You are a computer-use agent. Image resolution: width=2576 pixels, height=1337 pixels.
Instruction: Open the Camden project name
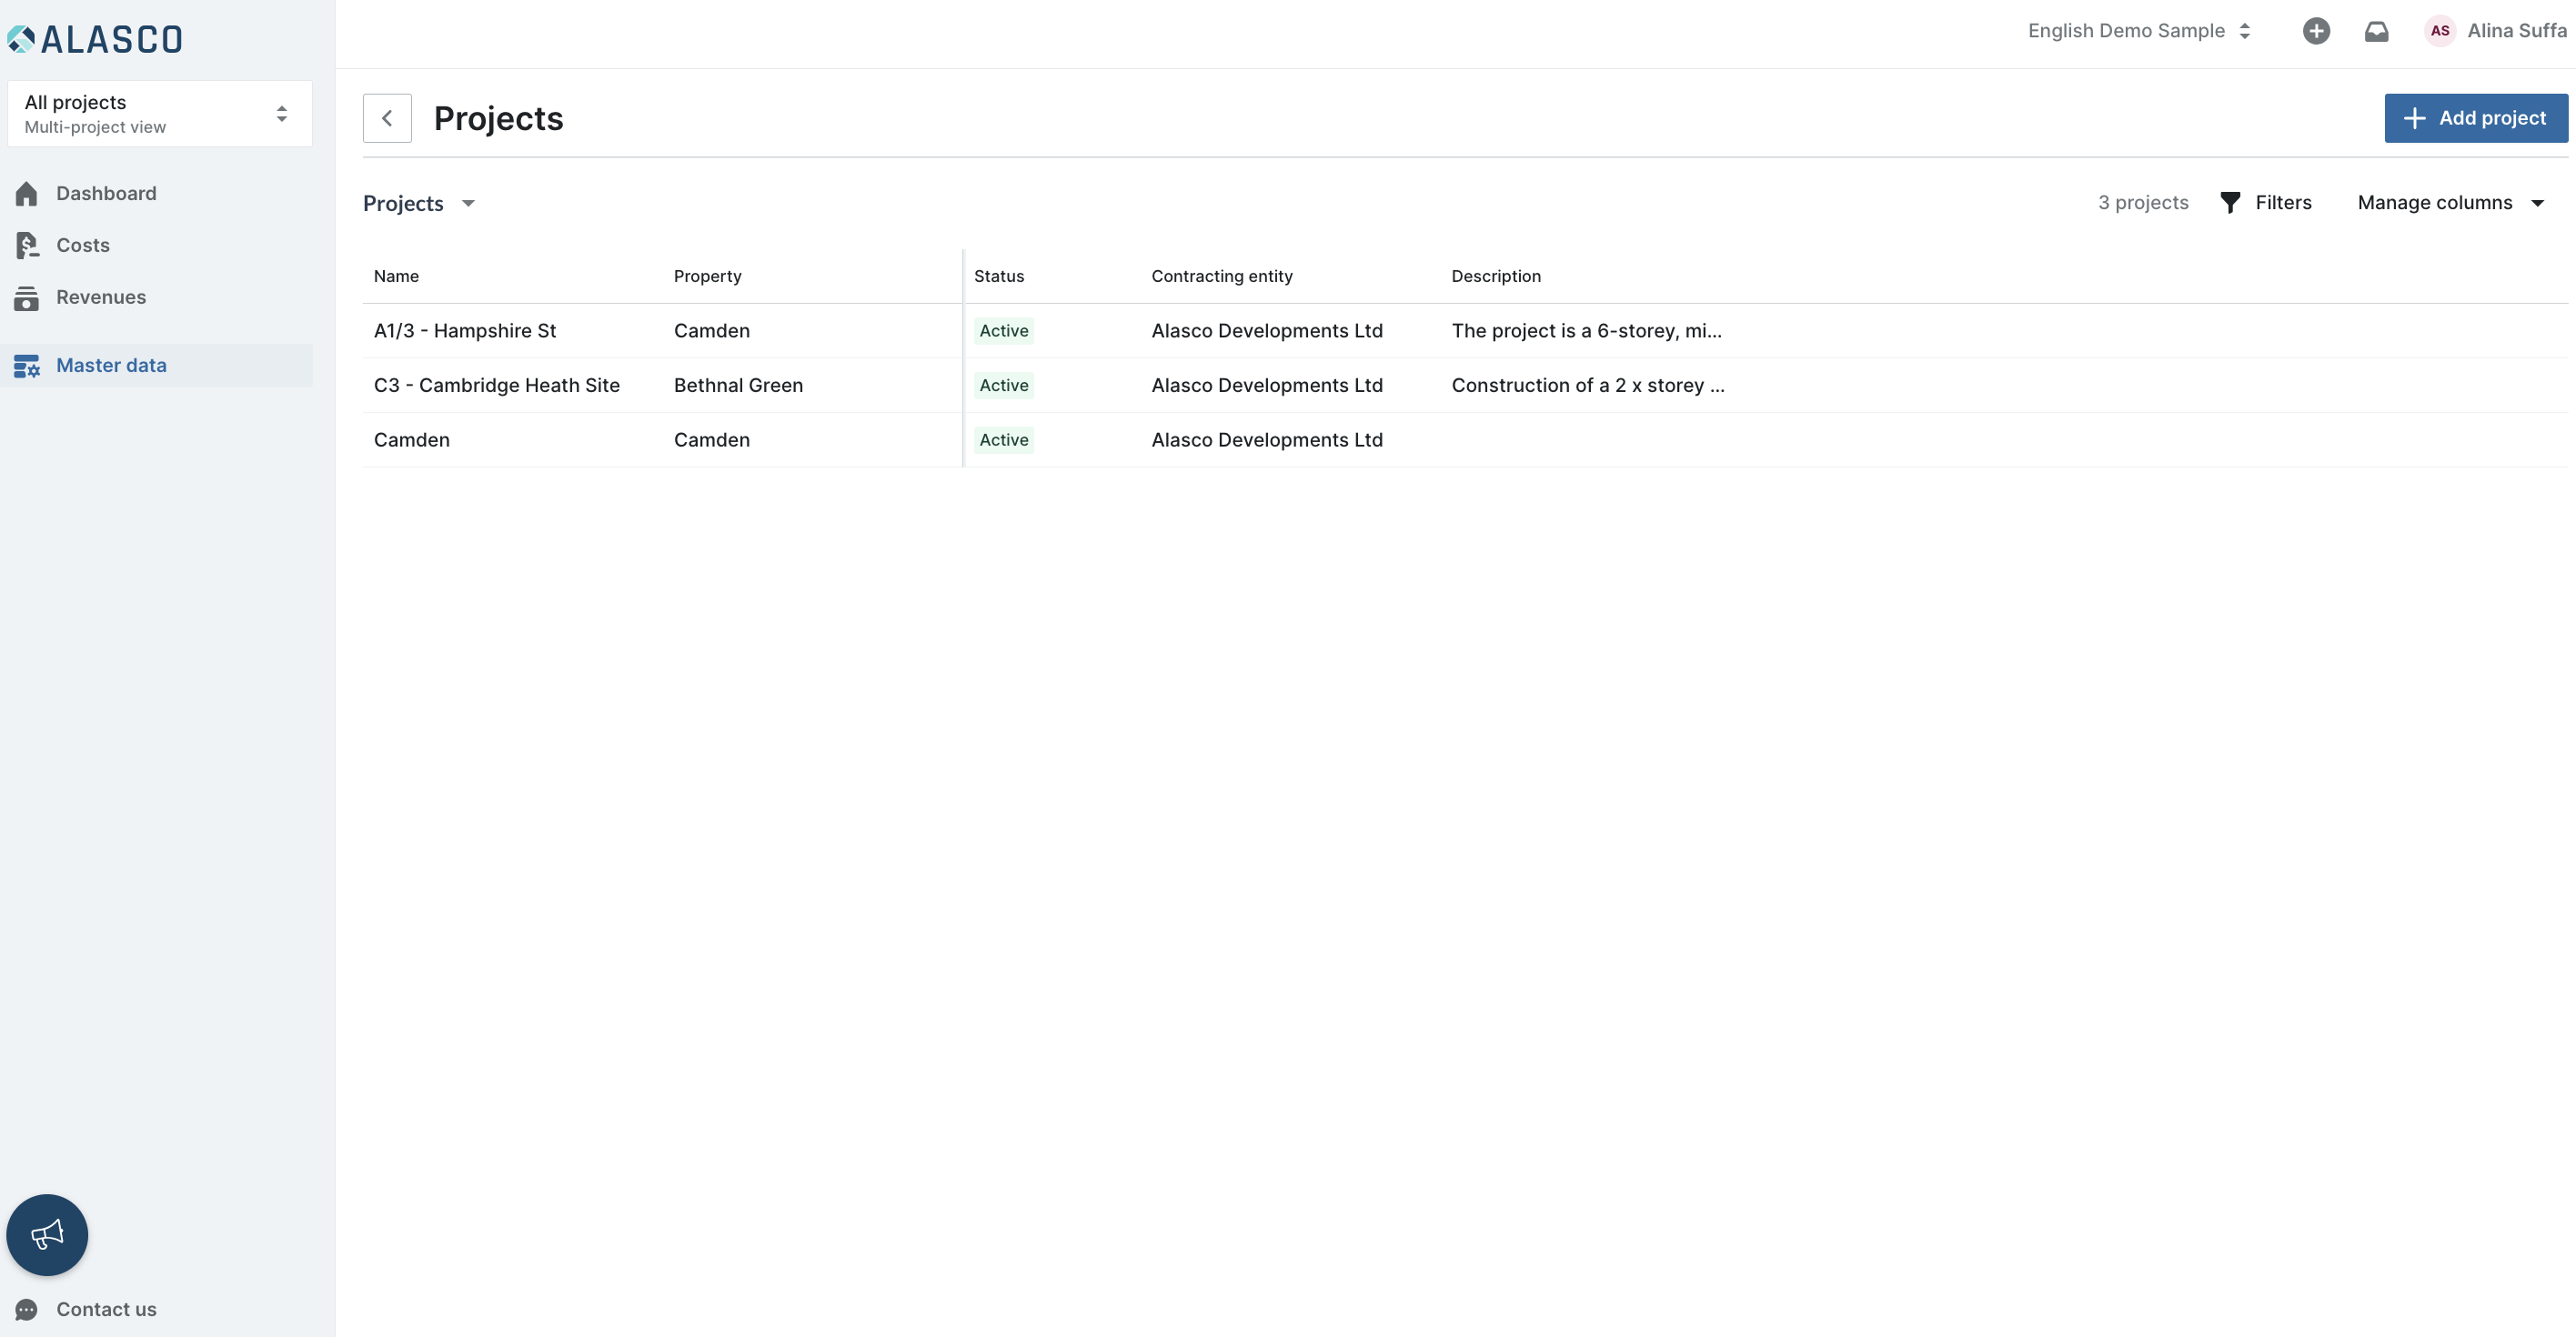pos(412,440)
